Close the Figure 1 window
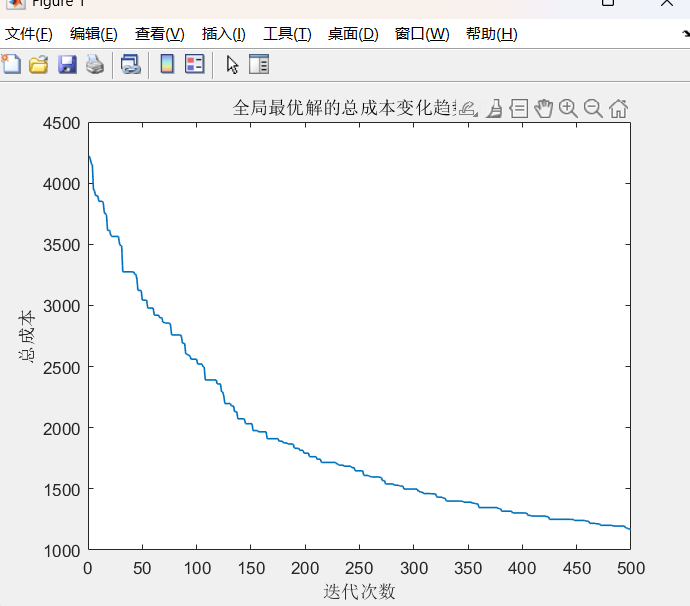The width and height of the screenshot is (690, 606). pos(667,3)
